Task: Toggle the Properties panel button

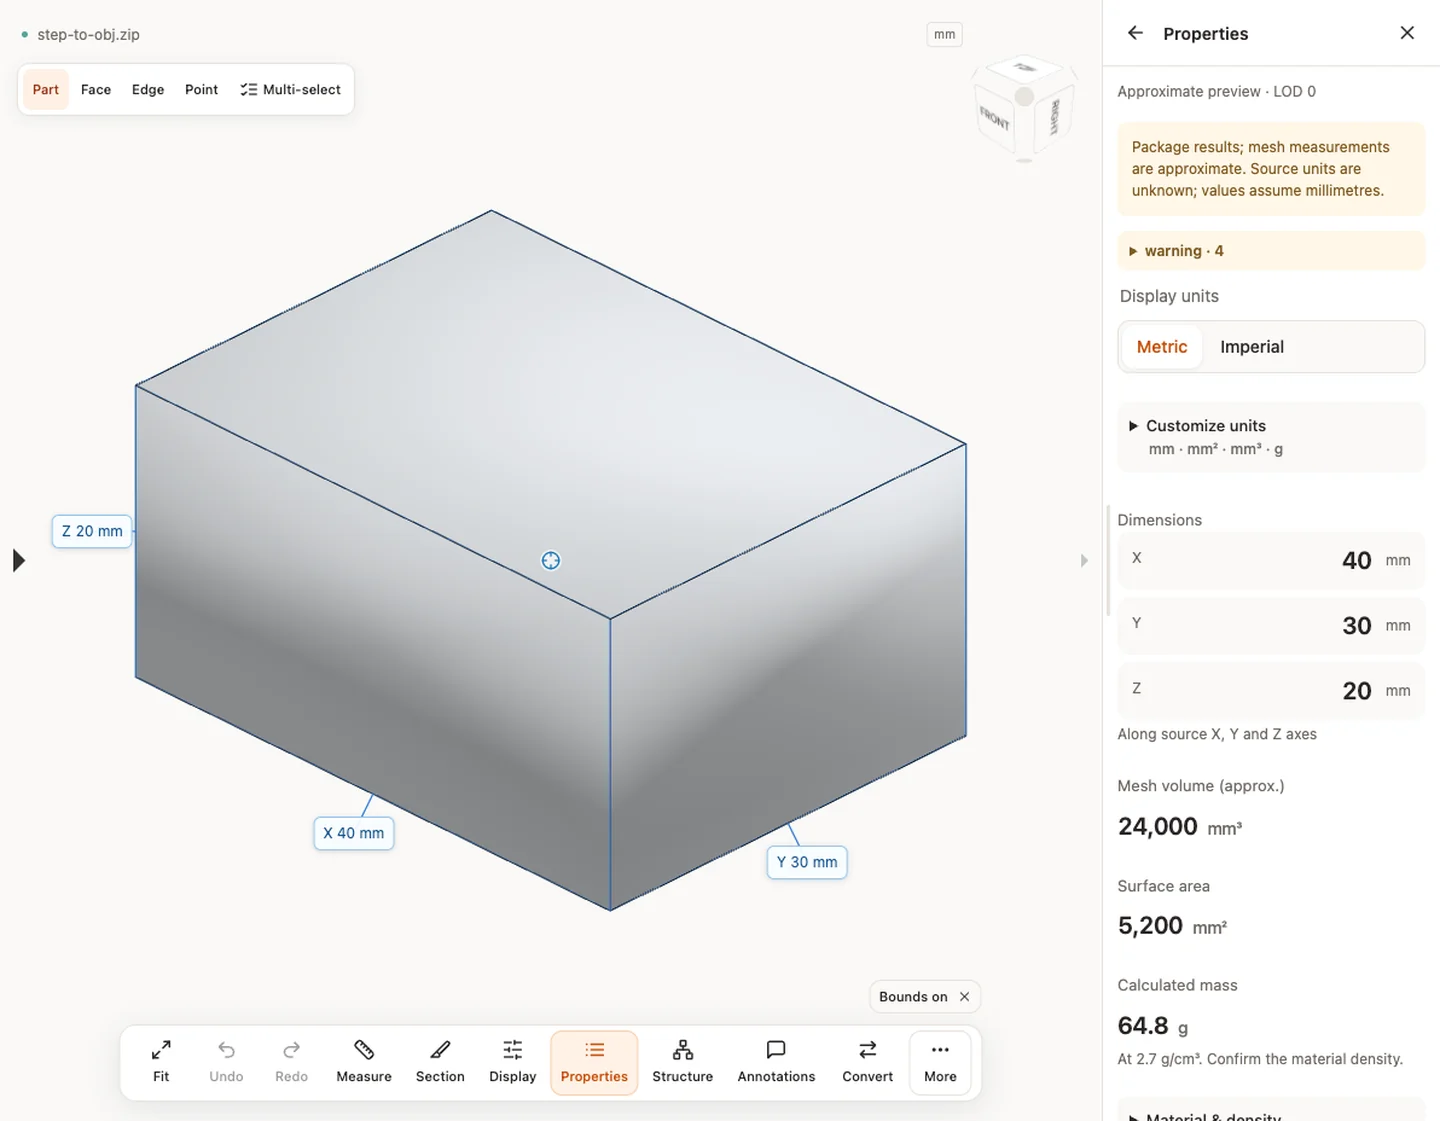Action: tap(594, 1062)
